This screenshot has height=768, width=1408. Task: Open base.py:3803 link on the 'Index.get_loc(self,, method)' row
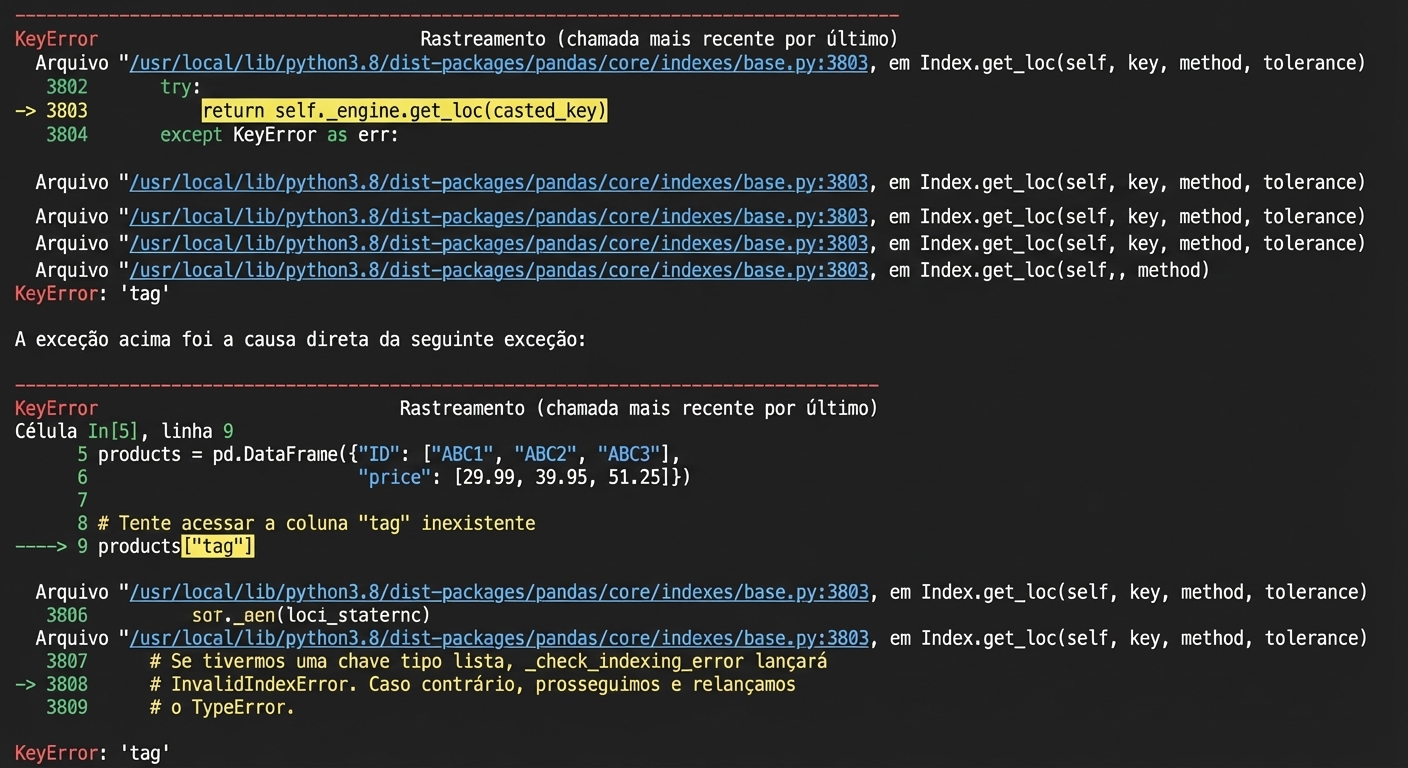click(498, 270)
